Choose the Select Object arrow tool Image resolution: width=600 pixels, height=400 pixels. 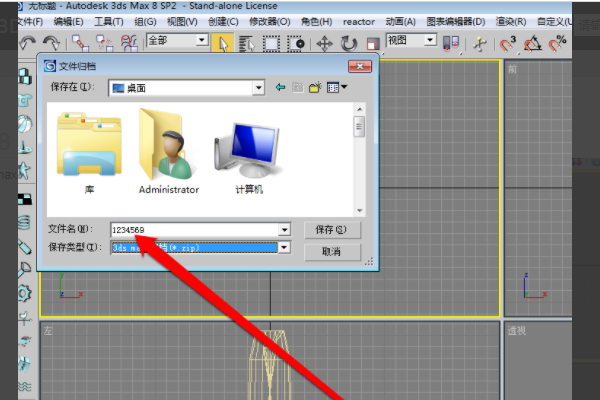tap(222, 43)
